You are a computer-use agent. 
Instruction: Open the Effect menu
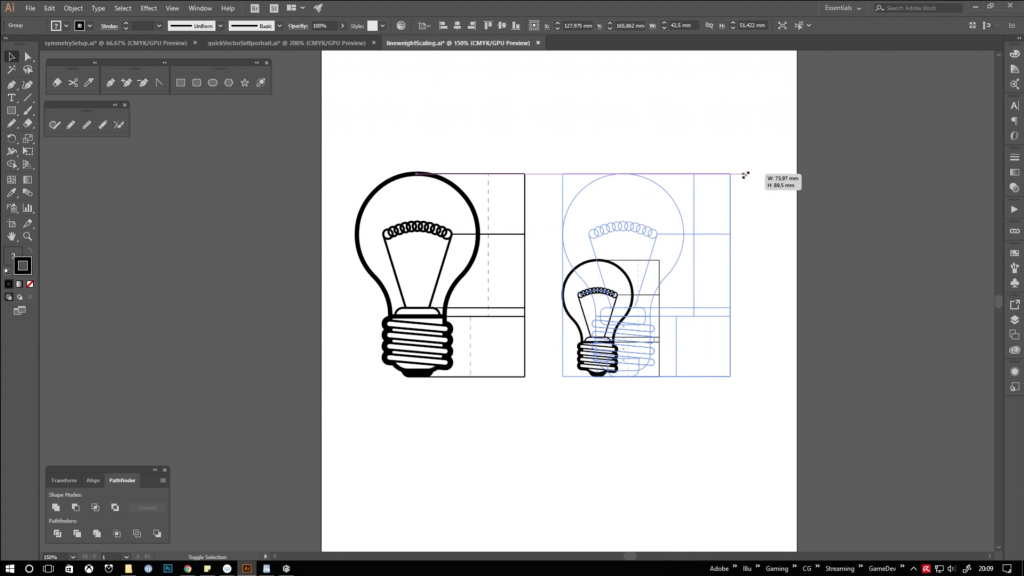tap(148, 8)
